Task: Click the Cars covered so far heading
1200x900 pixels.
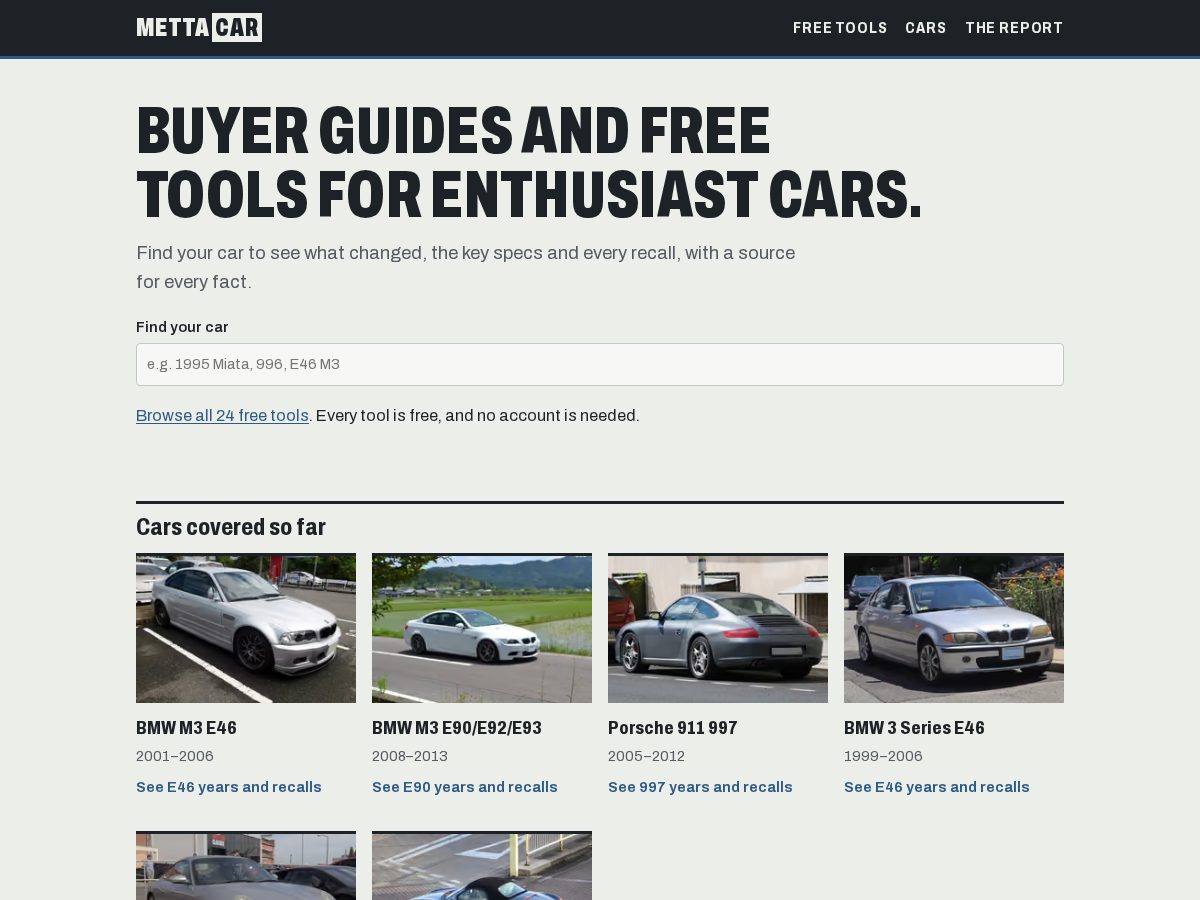Action: 231,527
